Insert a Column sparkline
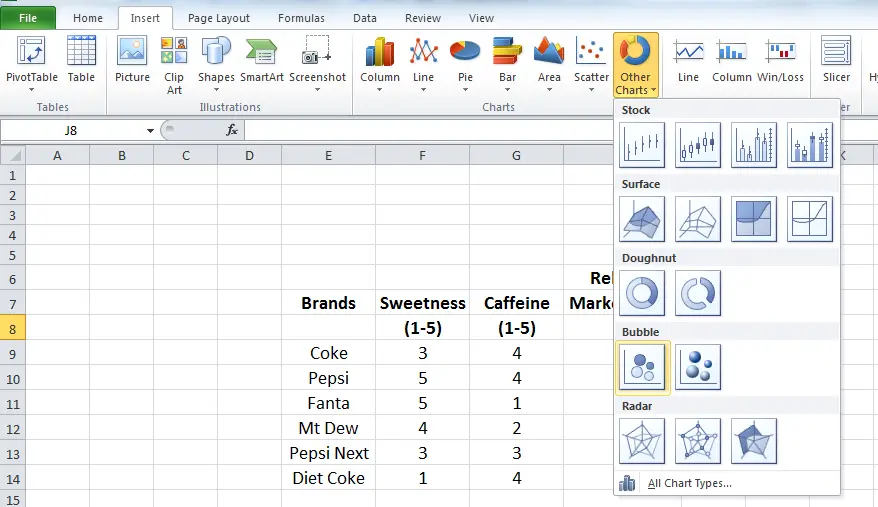The image size is (878, 507). click(x=732, y=59)
